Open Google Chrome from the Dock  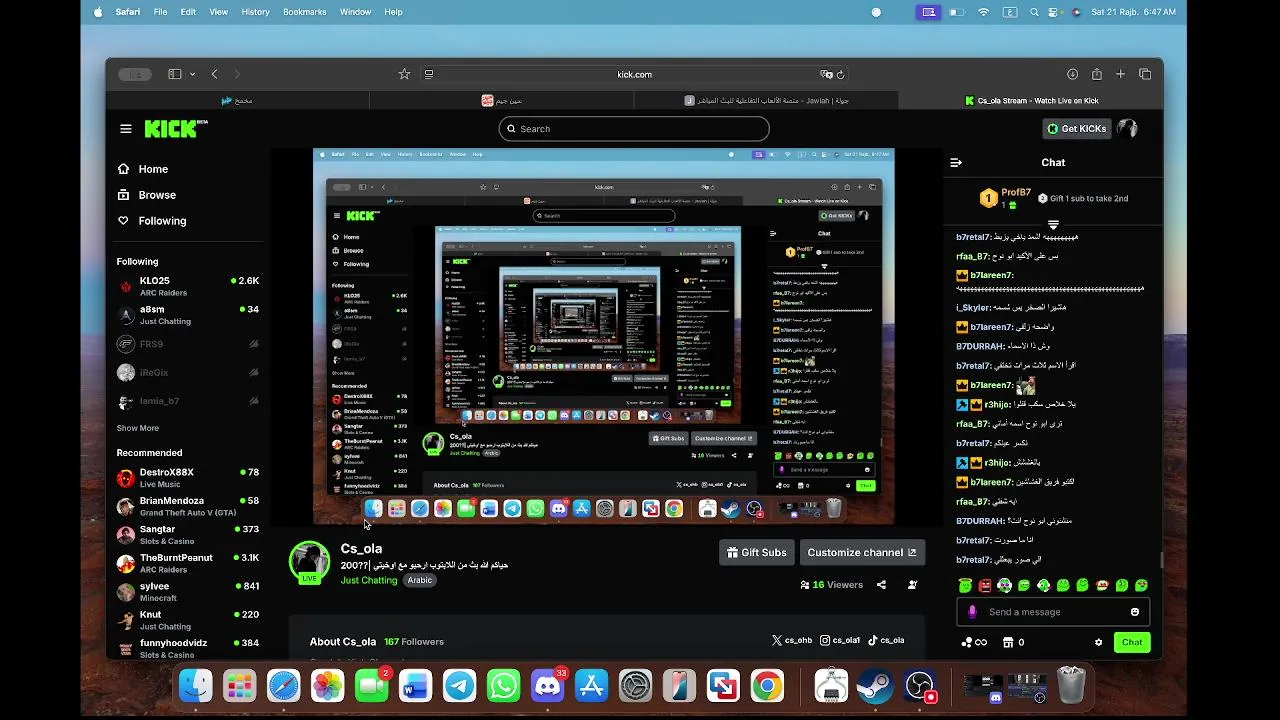click(x=768, y=686)
